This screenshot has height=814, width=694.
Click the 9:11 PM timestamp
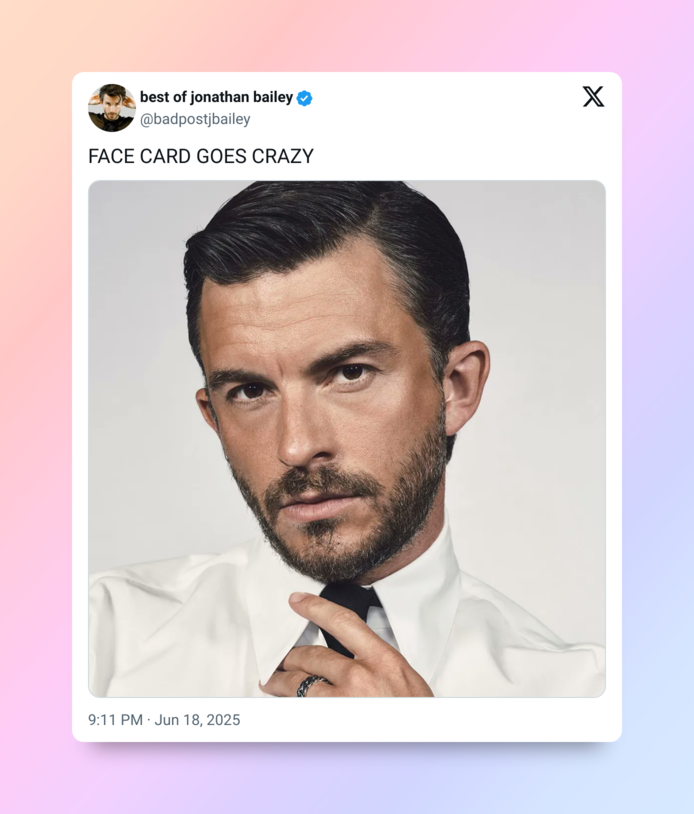point(115,720)
